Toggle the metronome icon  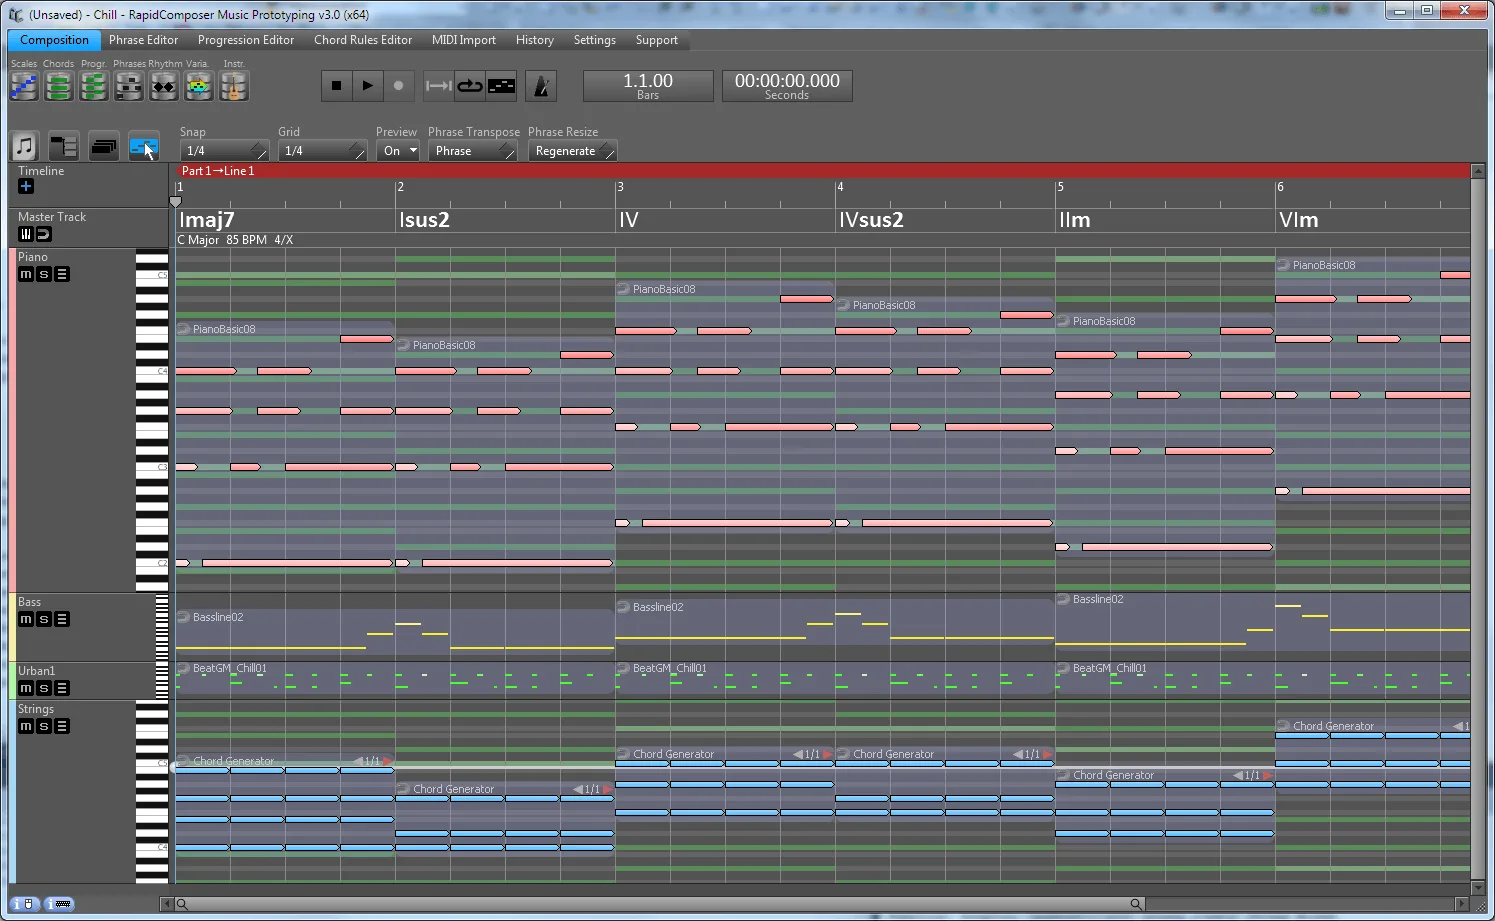pyautogui.click(x=541, y=86)
